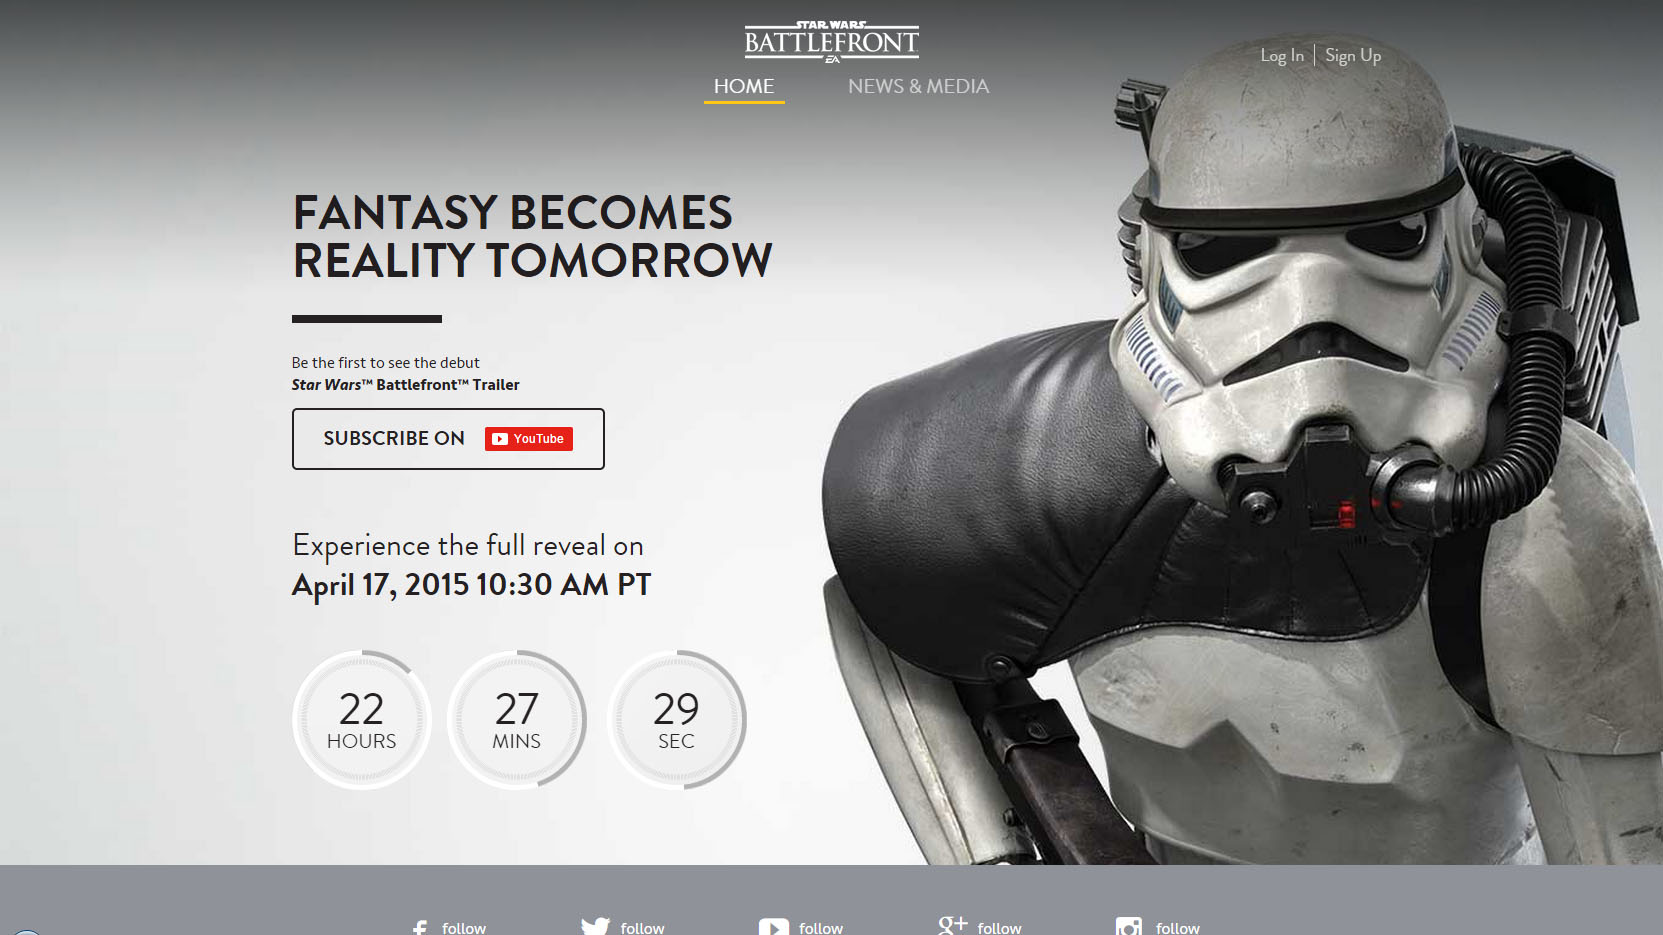Viewport: 1663px width, 935px height.
Task: Click the Log In link
Action: click(x=1282, y=55)
